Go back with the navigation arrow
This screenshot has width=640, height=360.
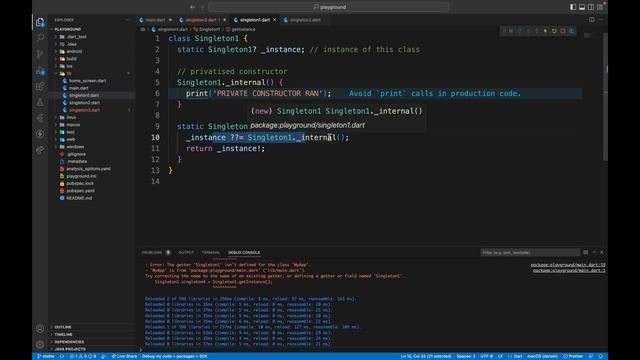192,7
